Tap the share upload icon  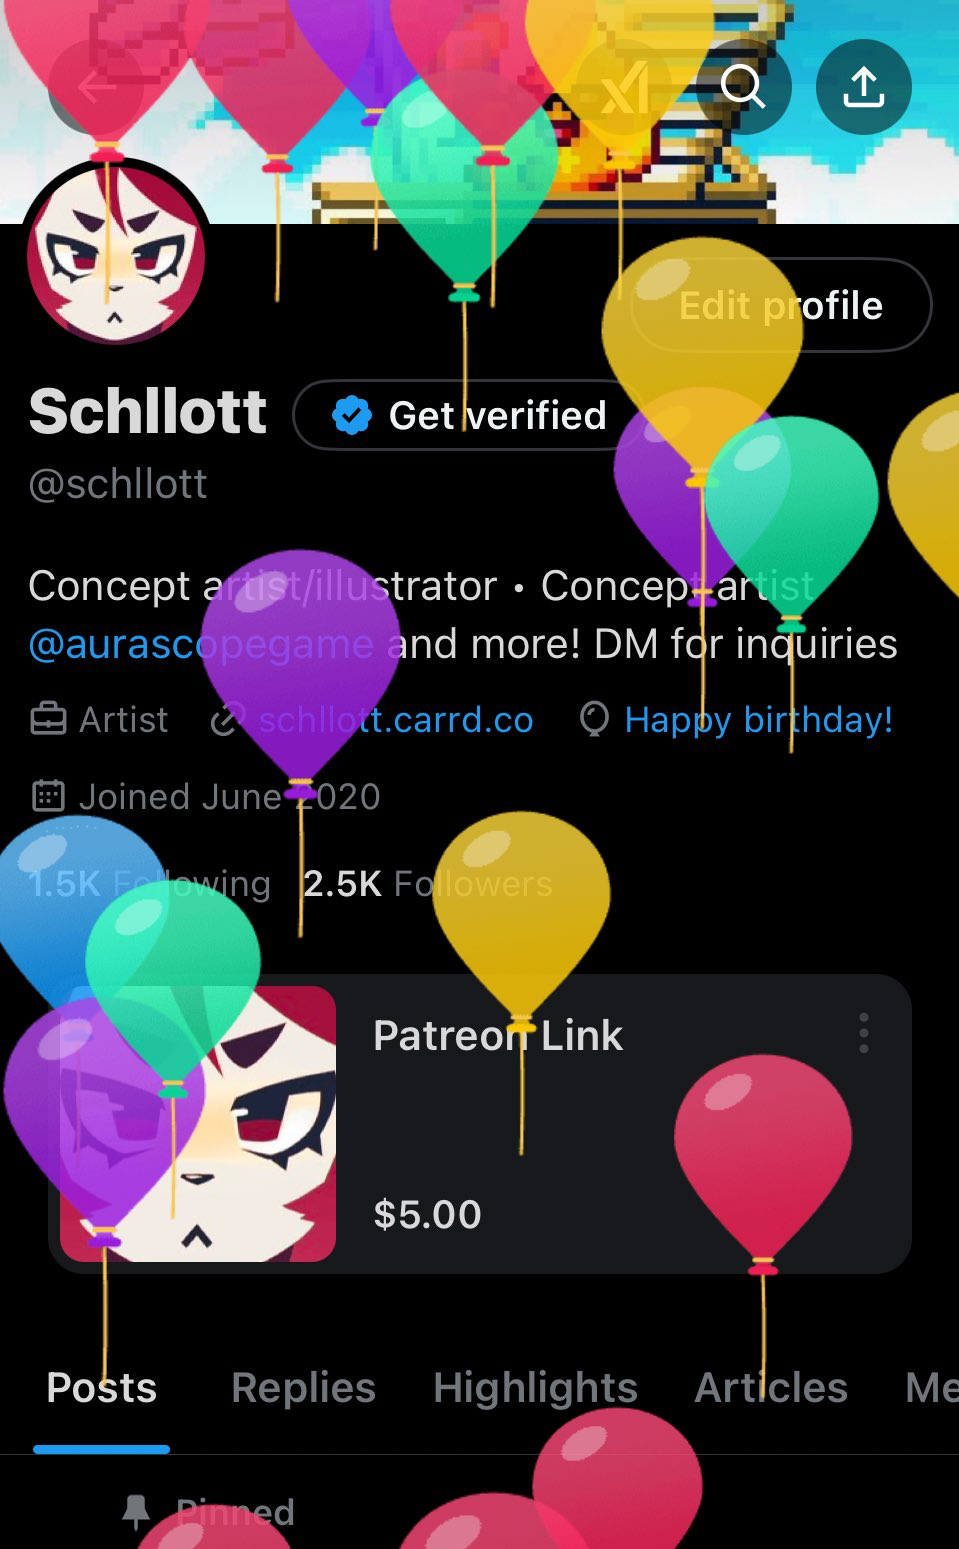point(864,88)
